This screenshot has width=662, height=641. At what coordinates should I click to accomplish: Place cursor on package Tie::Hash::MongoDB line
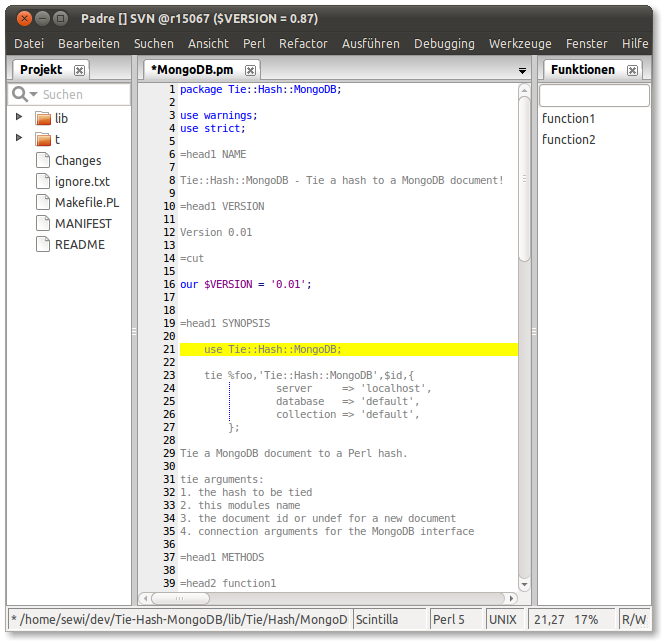click(x=260, y=90)
